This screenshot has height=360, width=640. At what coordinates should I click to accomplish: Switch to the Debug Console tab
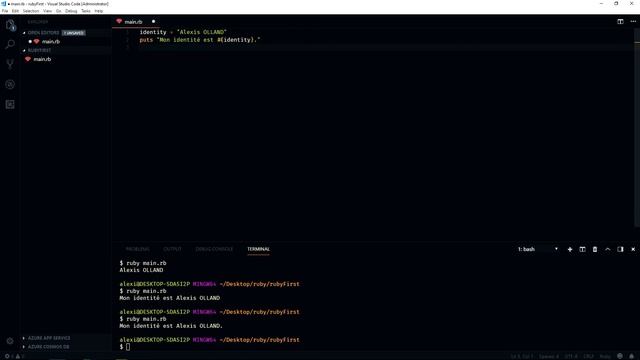point(214,249)
